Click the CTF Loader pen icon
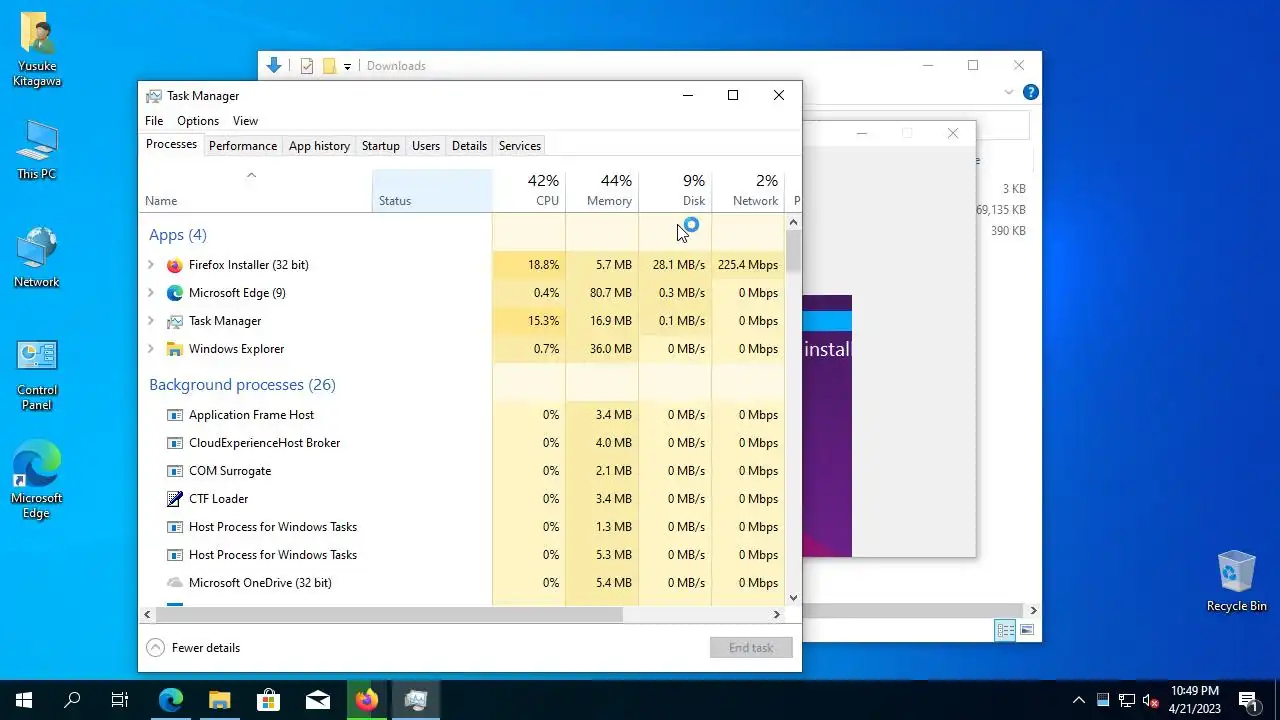This screenshot has height=720, width=1280. pos(175,499)
